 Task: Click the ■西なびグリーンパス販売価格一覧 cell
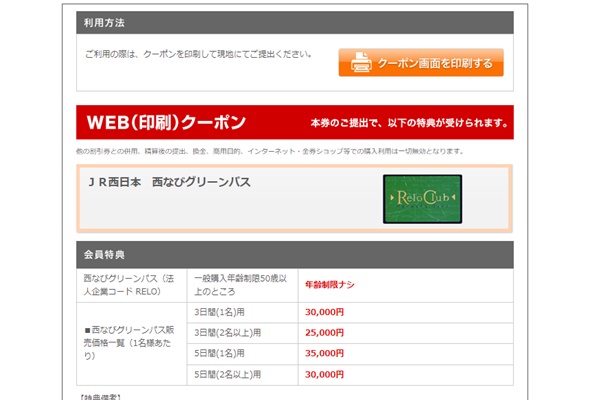132,344
